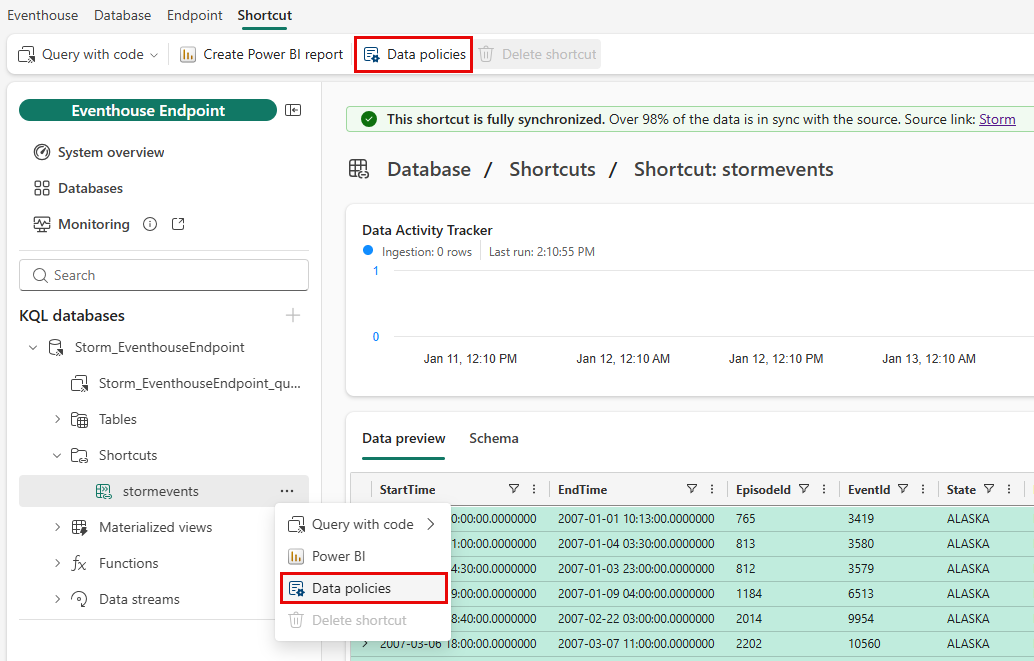Expand the Data streams node

pos(57,599)
